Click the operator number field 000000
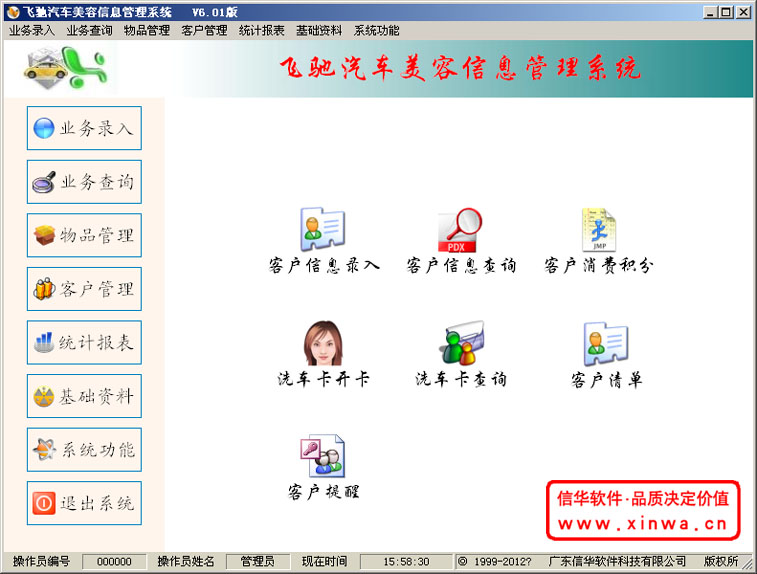 point(114,561)
